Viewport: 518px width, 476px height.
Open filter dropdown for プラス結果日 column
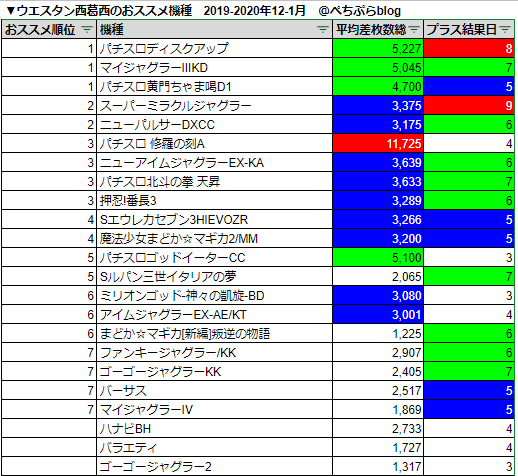tap(505, 30)
